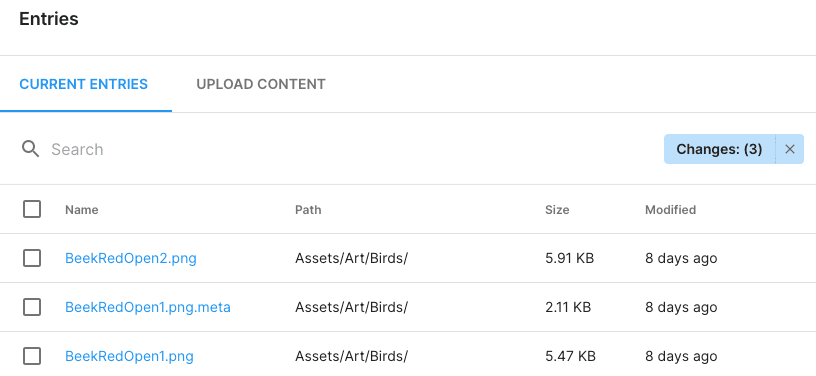
Task: Open the BeekRedOpen1.png.meta file link
Action: [x=148, y=307]
